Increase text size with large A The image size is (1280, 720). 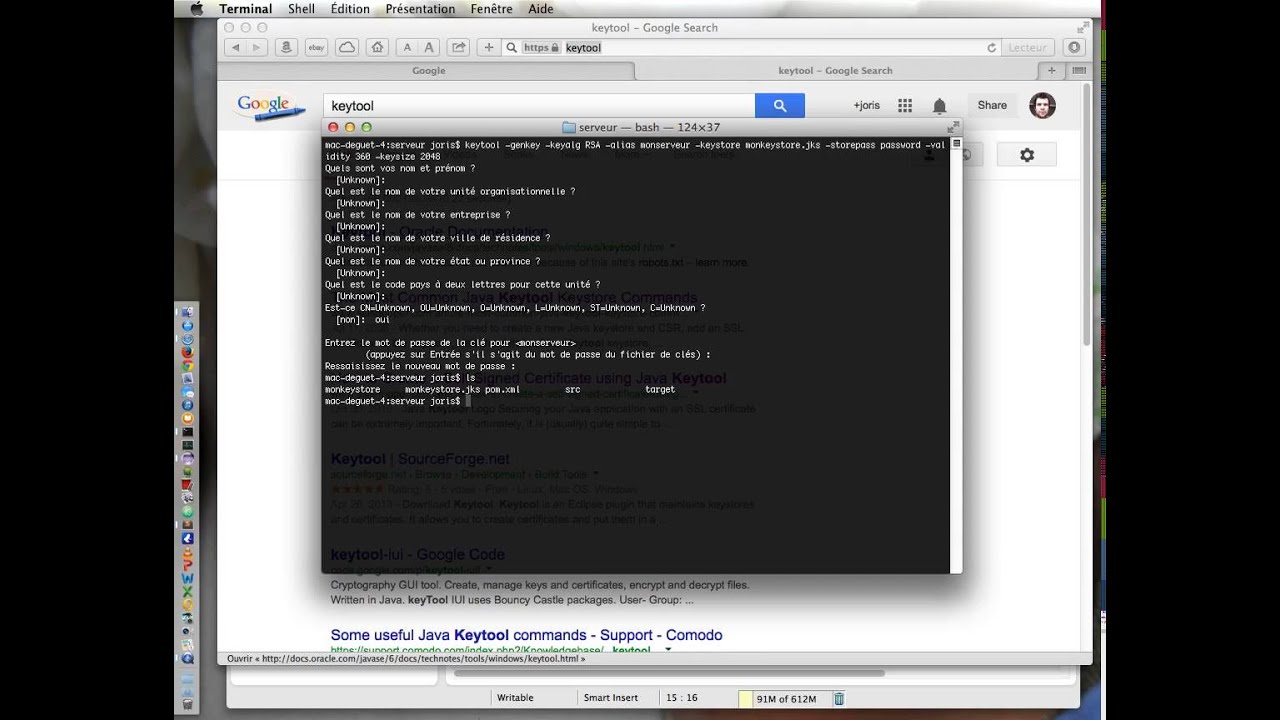(429, 47)
